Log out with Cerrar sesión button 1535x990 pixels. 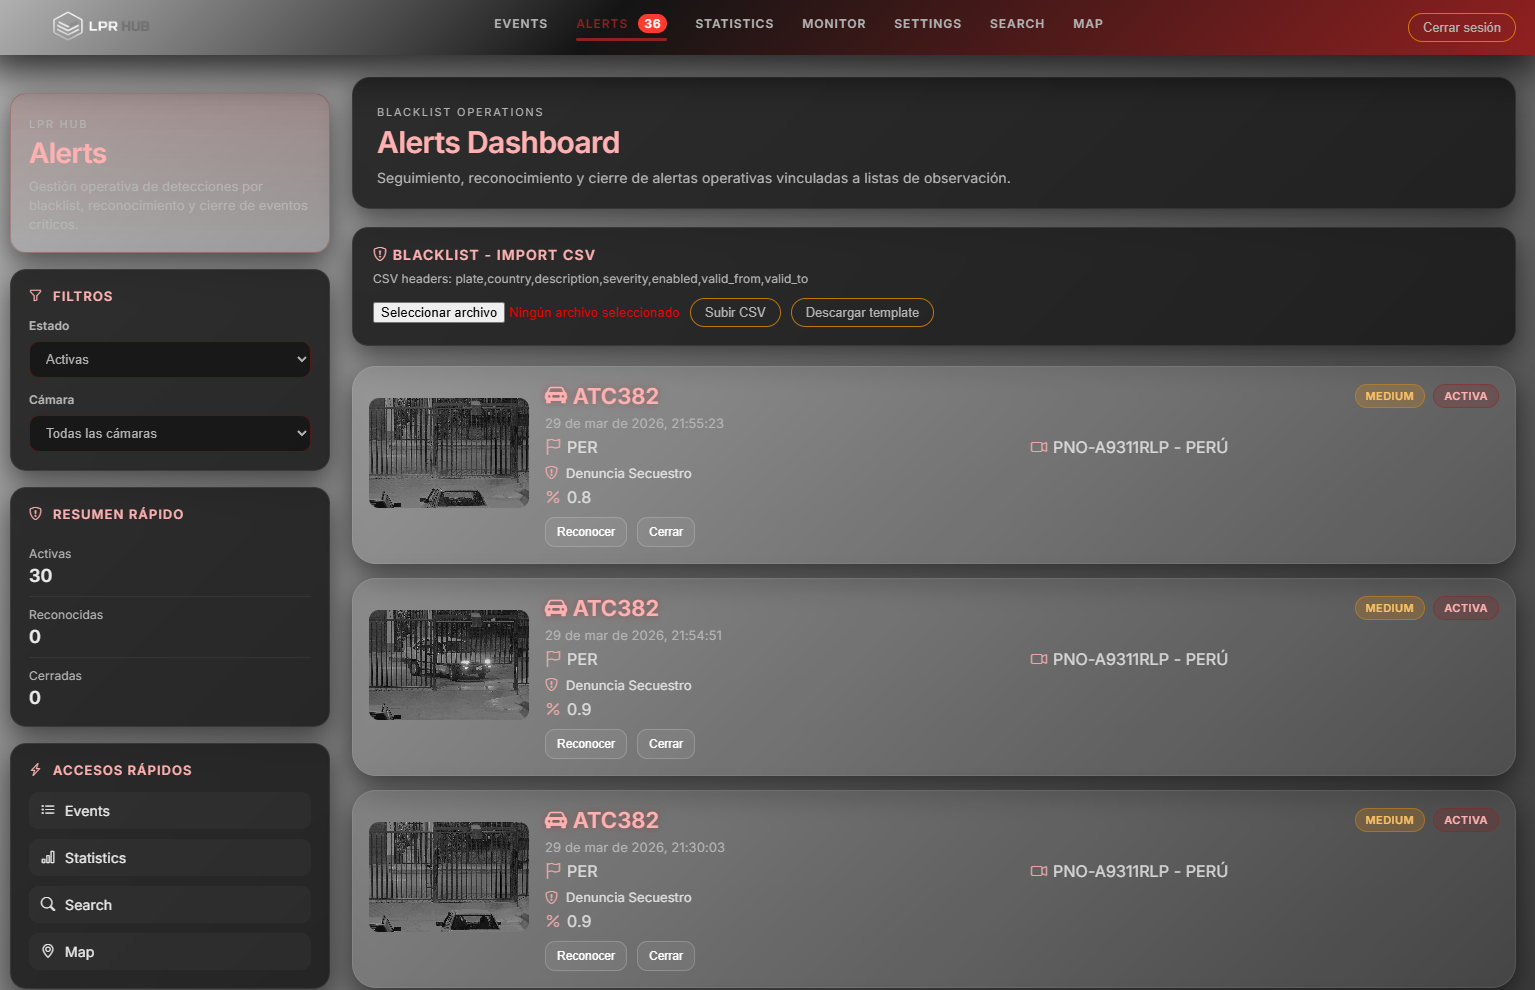pyautogui.click(x=1461, y=28)
